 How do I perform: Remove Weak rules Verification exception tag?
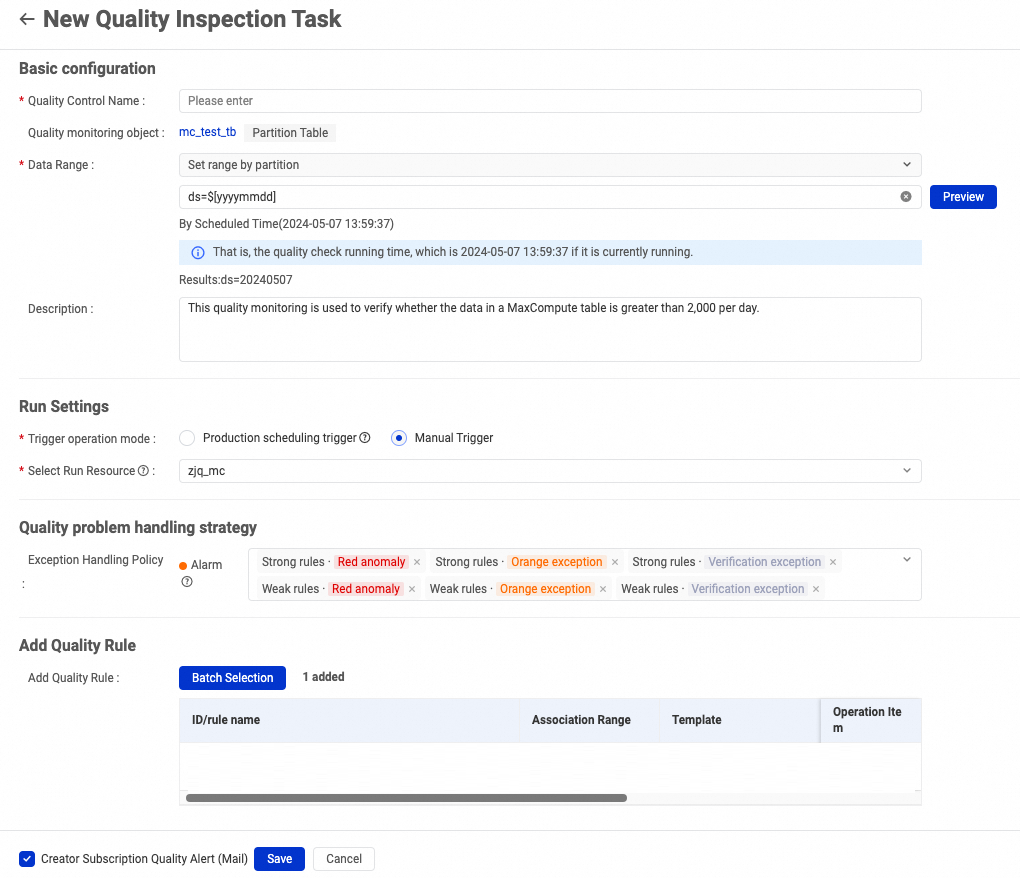click(816, 589)
